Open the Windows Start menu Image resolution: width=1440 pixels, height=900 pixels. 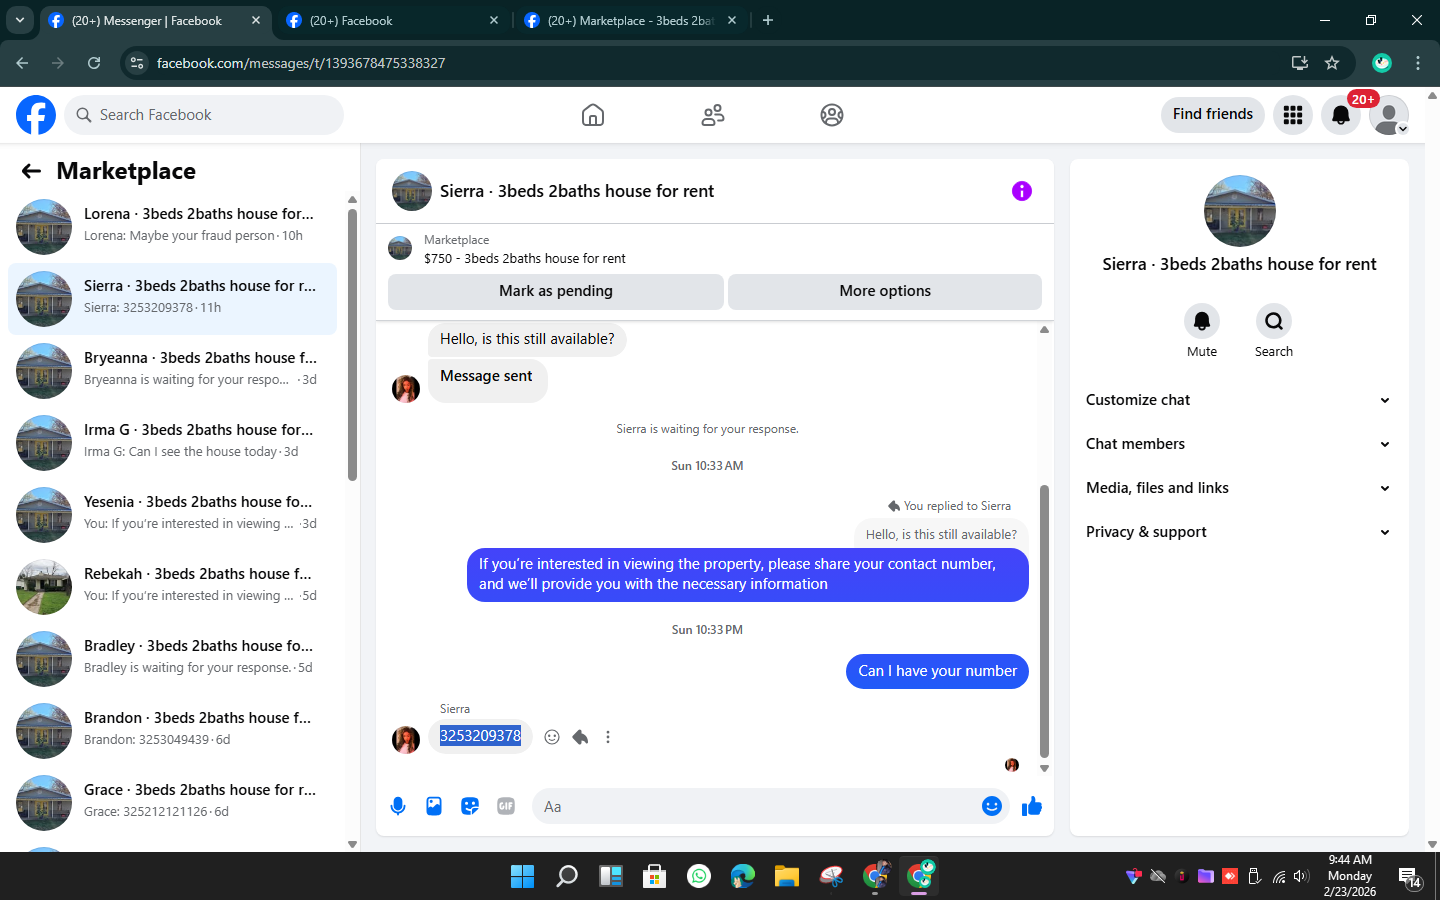[x=522, y=876]
